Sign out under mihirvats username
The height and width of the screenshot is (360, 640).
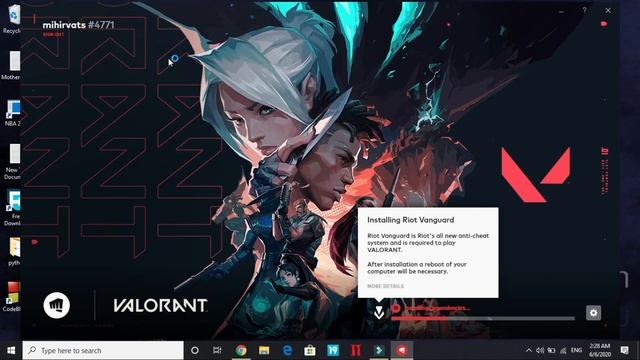click(x=53, y=35)
